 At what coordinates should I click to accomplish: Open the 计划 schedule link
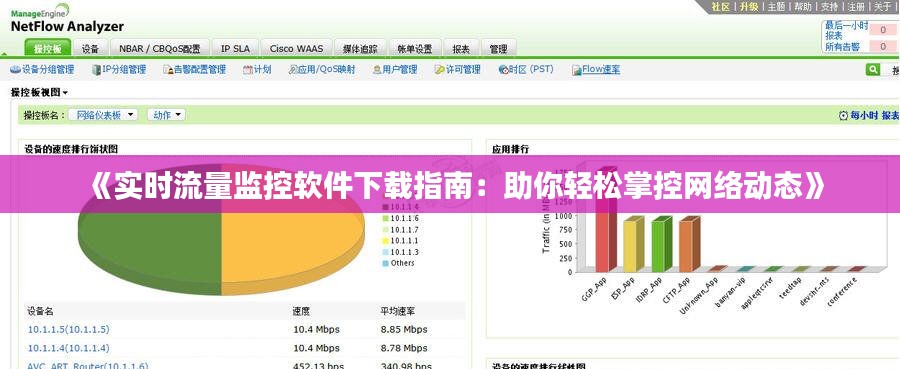pyautogui.click(x=262, y=69)
